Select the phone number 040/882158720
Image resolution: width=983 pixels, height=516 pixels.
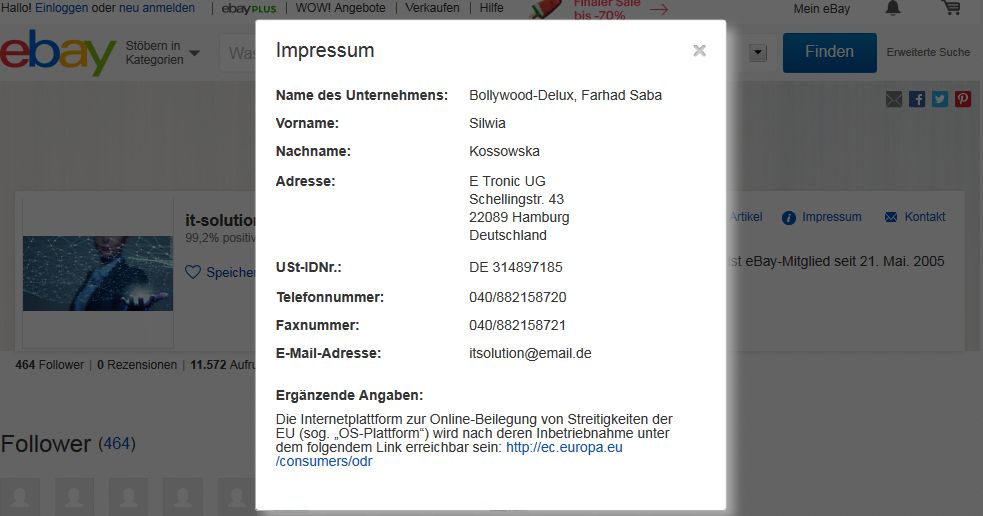517,297
